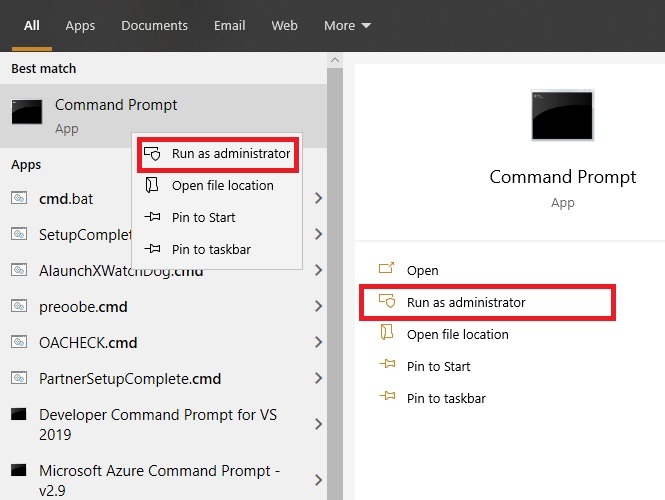665x500 pixels.
Task: Switch to the Documents tab
Action: 154,26
